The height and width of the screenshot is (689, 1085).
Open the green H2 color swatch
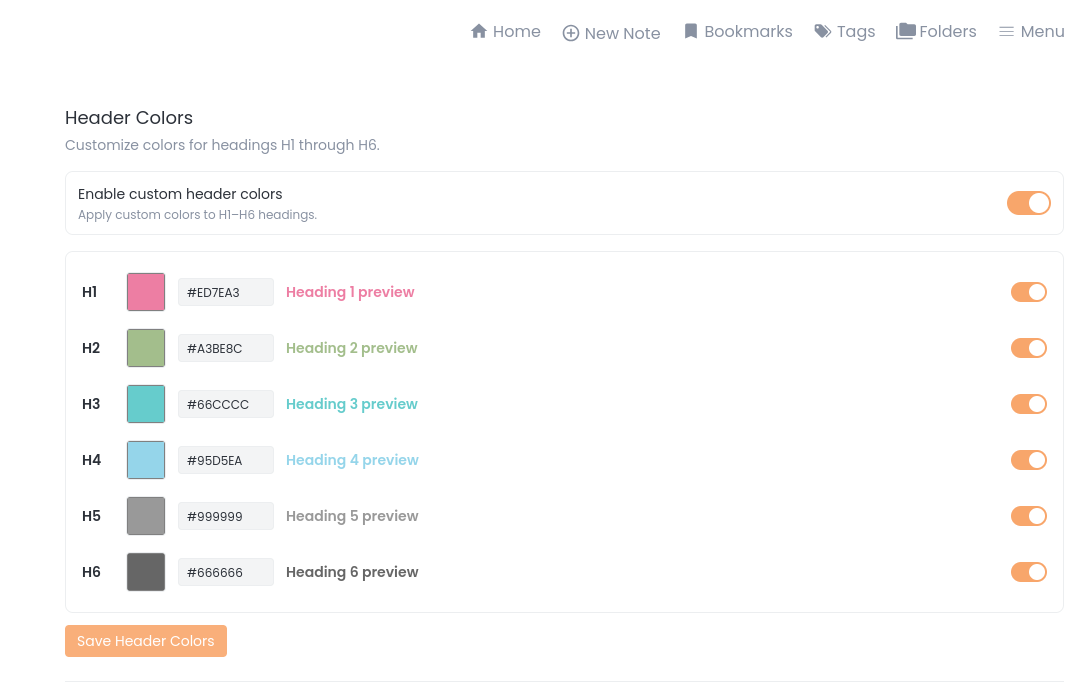click(146, 348)
